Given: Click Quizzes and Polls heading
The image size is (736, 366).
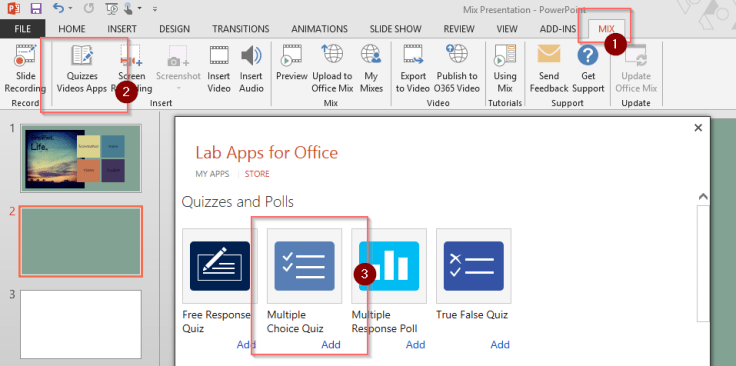Looking at the screenshot, I should [x=238, y=202].
